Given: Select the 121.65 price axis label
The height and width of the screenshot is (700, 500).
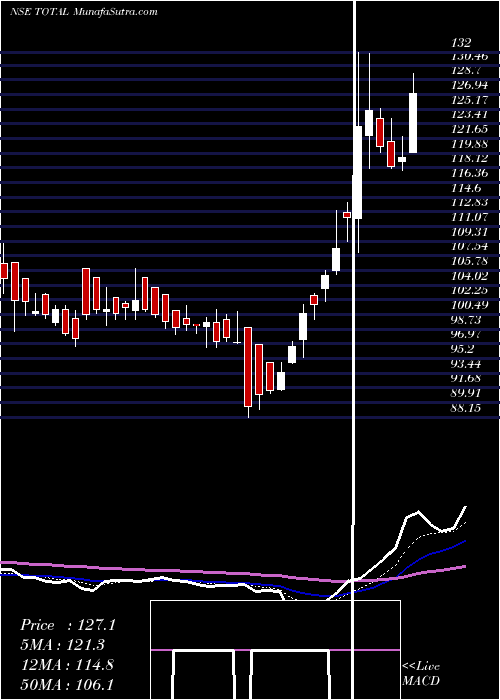Looking at the screenshot, I should pyautogui.click(x=469, y=129).
